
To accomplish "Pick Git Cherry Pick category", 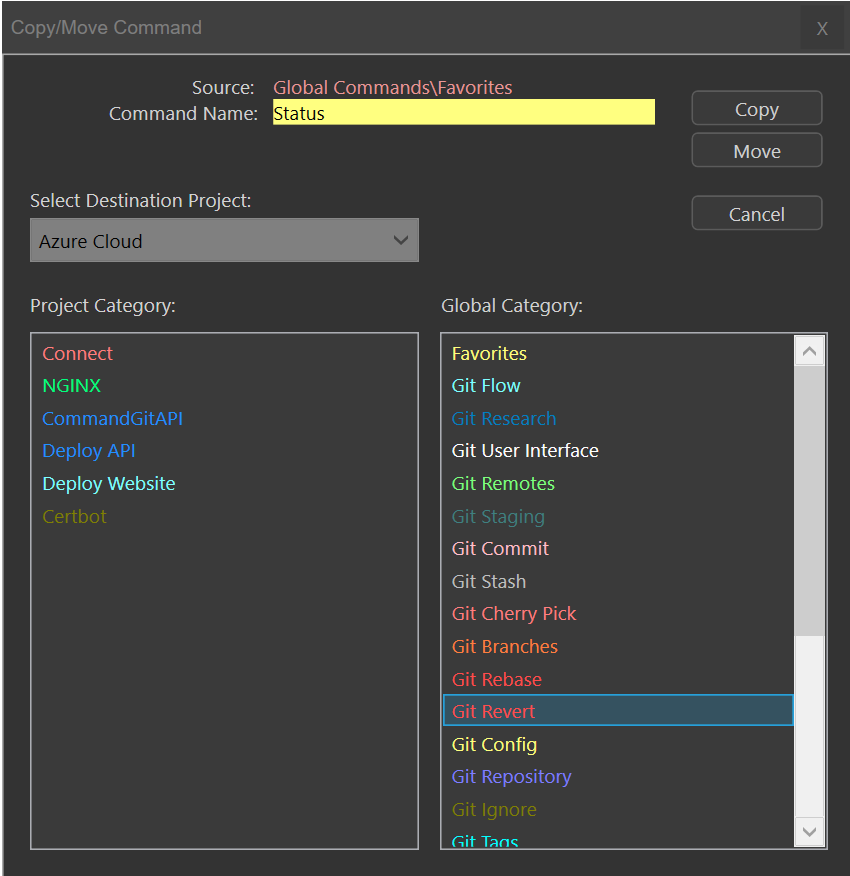I will tap(514, 614).
